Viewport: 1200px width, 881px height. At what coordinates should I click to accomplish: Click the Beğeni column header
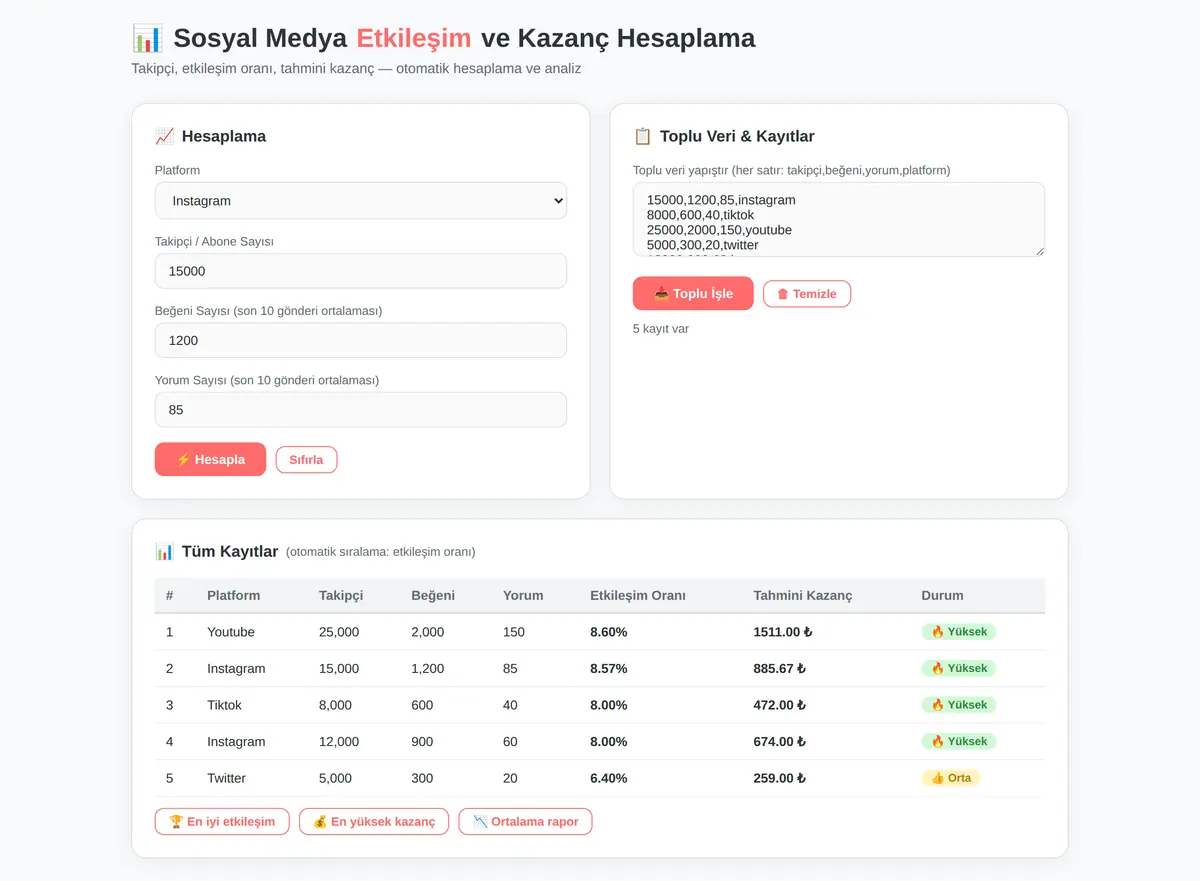pos(433,595)
